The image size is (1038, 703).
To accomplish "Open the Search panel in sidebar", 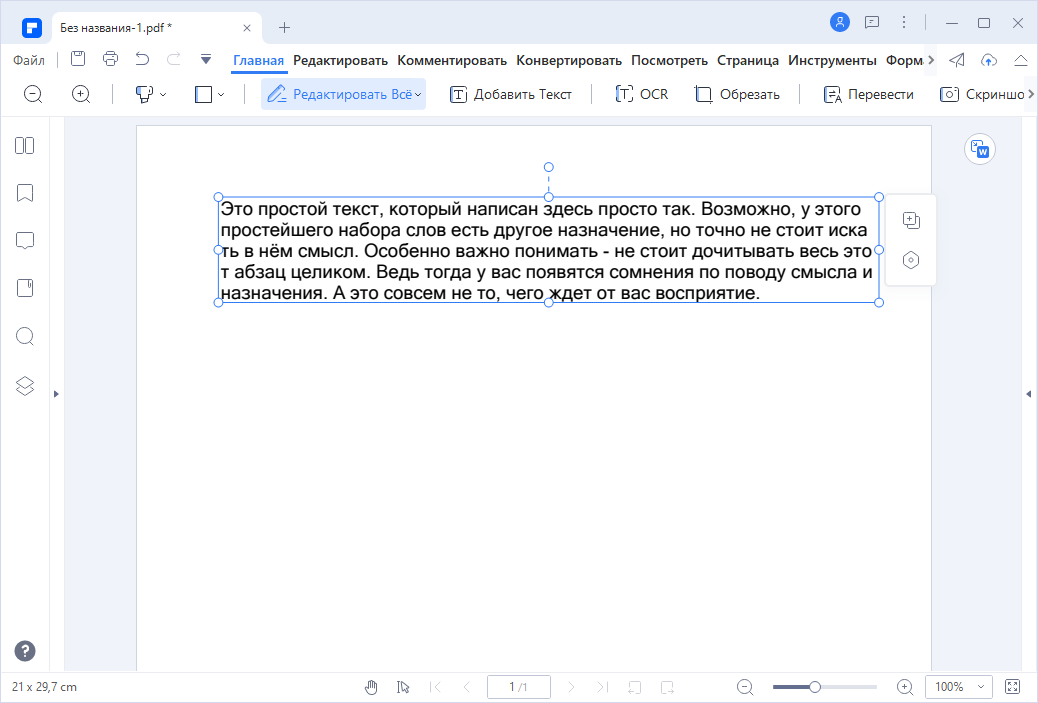I will click(24, 336).
